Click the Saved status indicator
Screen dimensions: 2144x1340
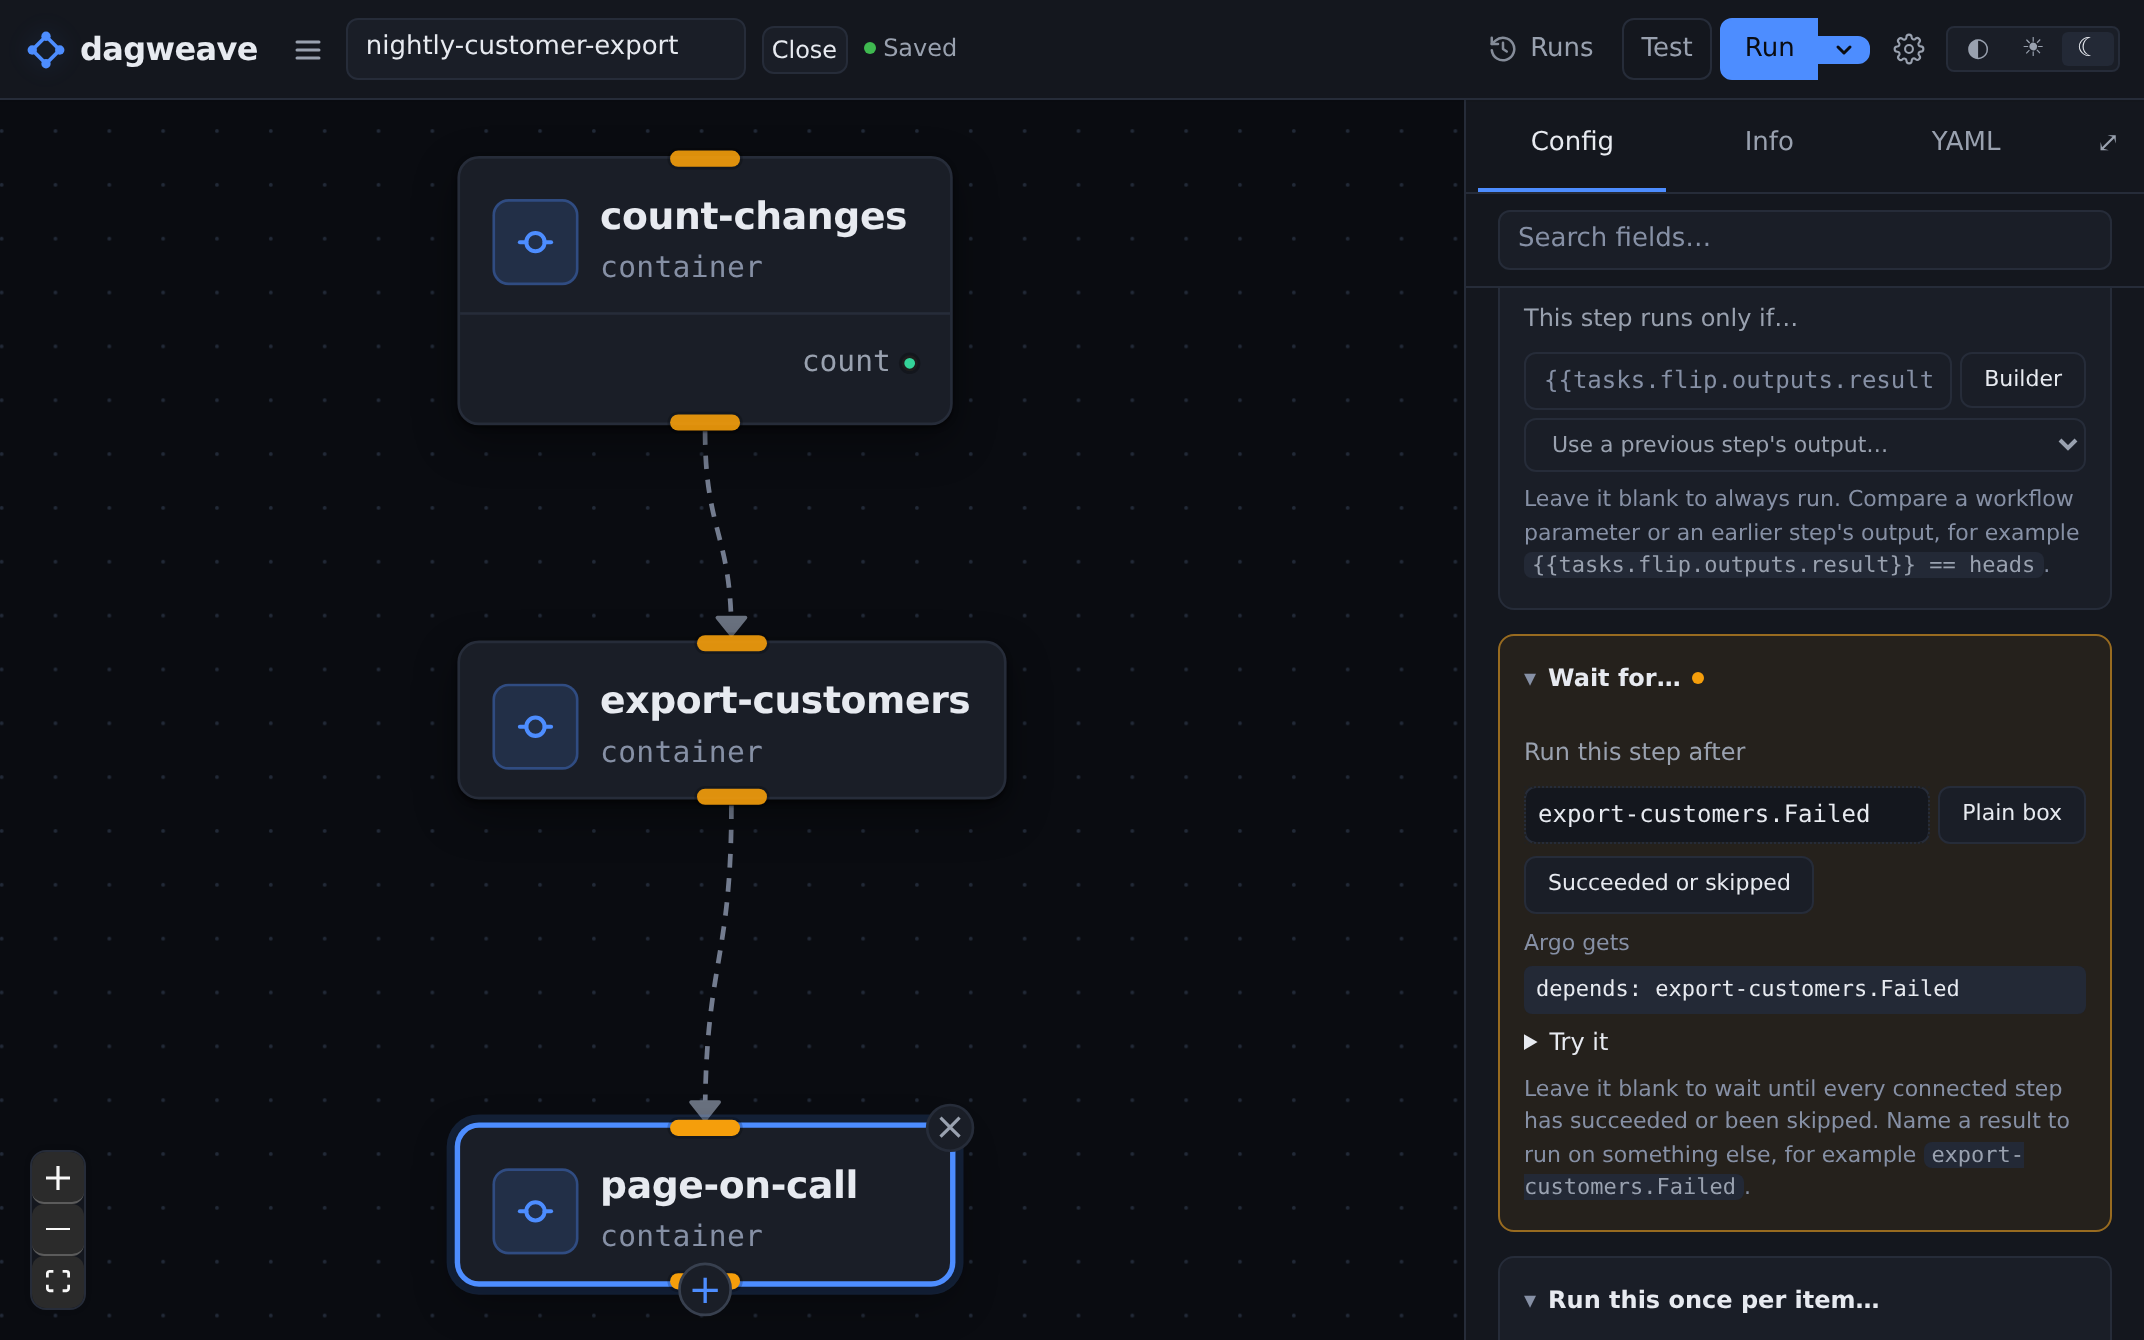coord(910,48)
